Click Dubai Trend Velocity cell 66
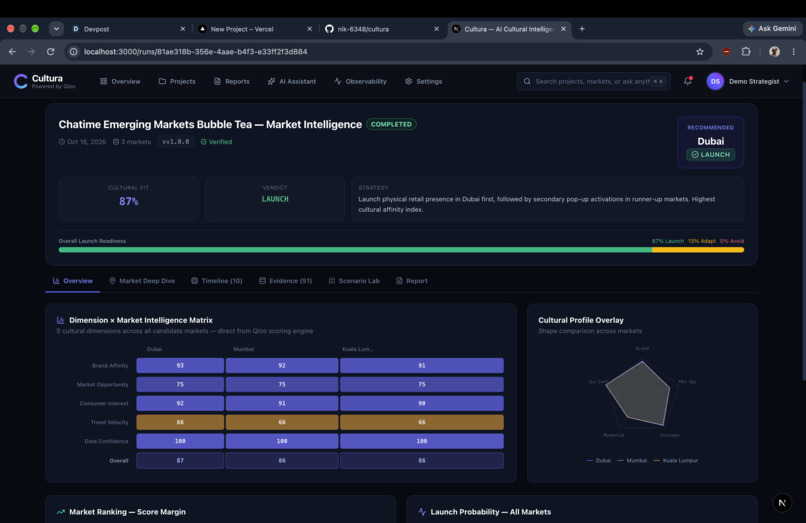The height and width of the screenshot is (523, 806). [180, 422]
